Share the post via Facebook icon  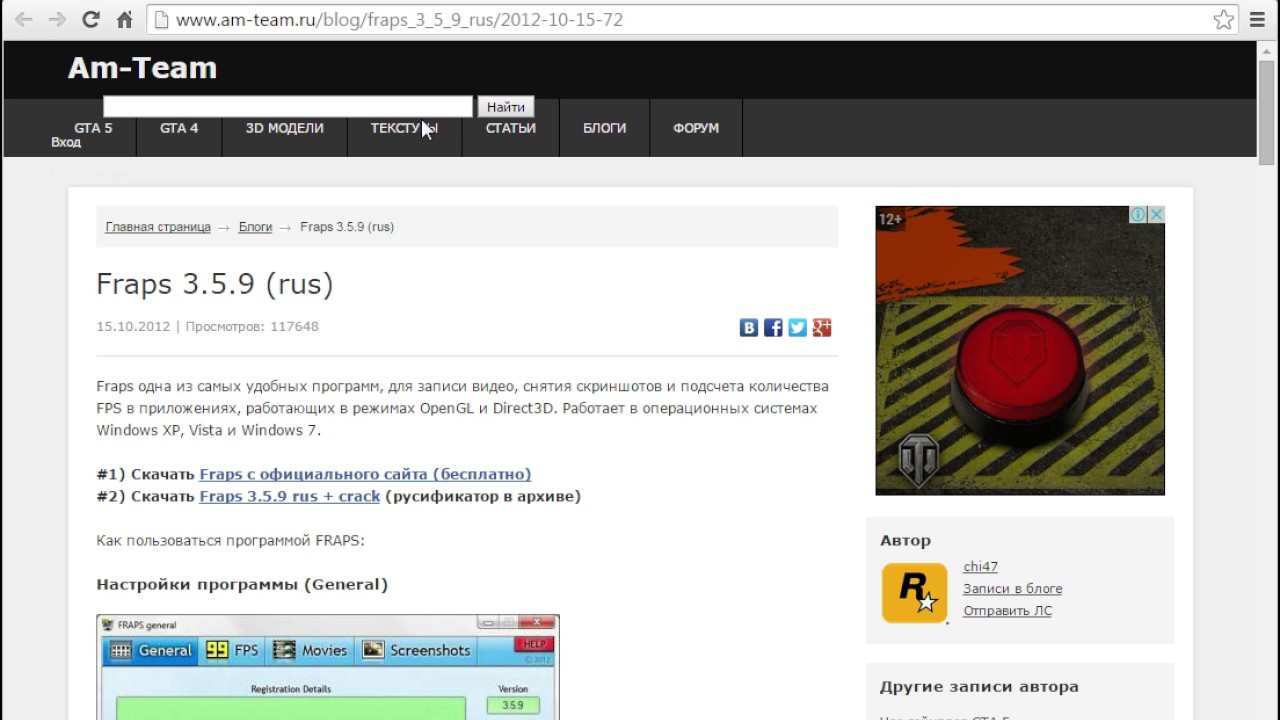pyautogui.click(x=773, y=327)
